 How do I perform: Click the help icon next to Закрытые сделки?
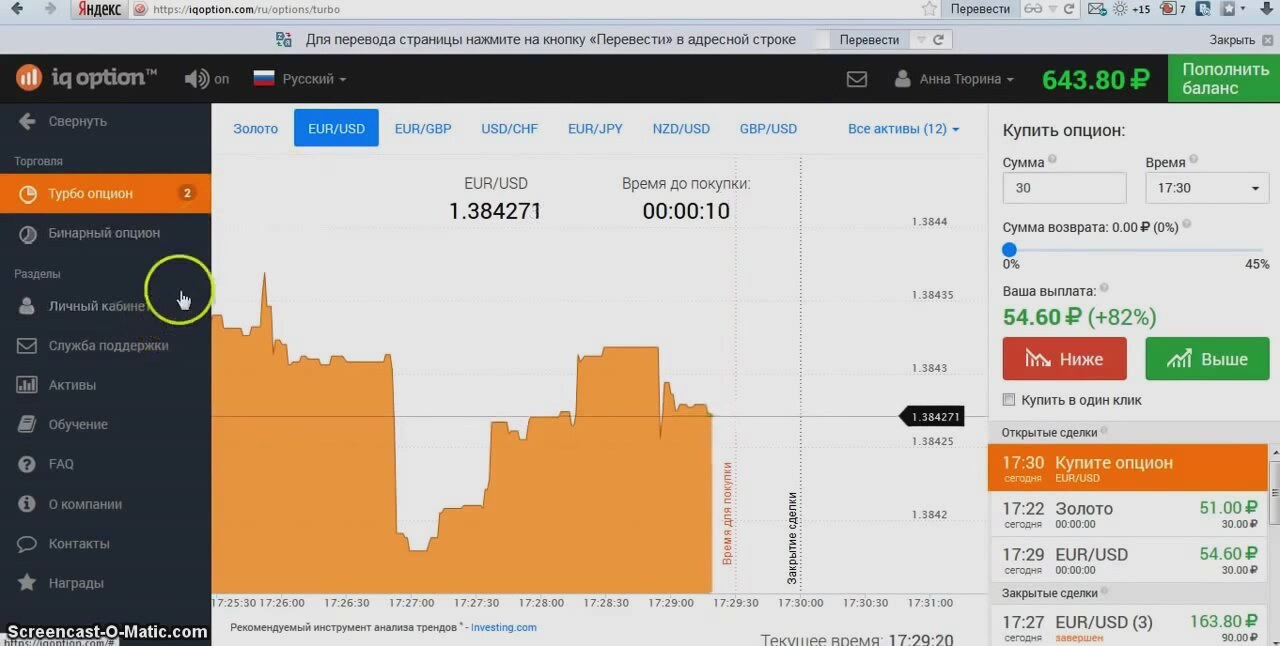tap(1105, 593)
